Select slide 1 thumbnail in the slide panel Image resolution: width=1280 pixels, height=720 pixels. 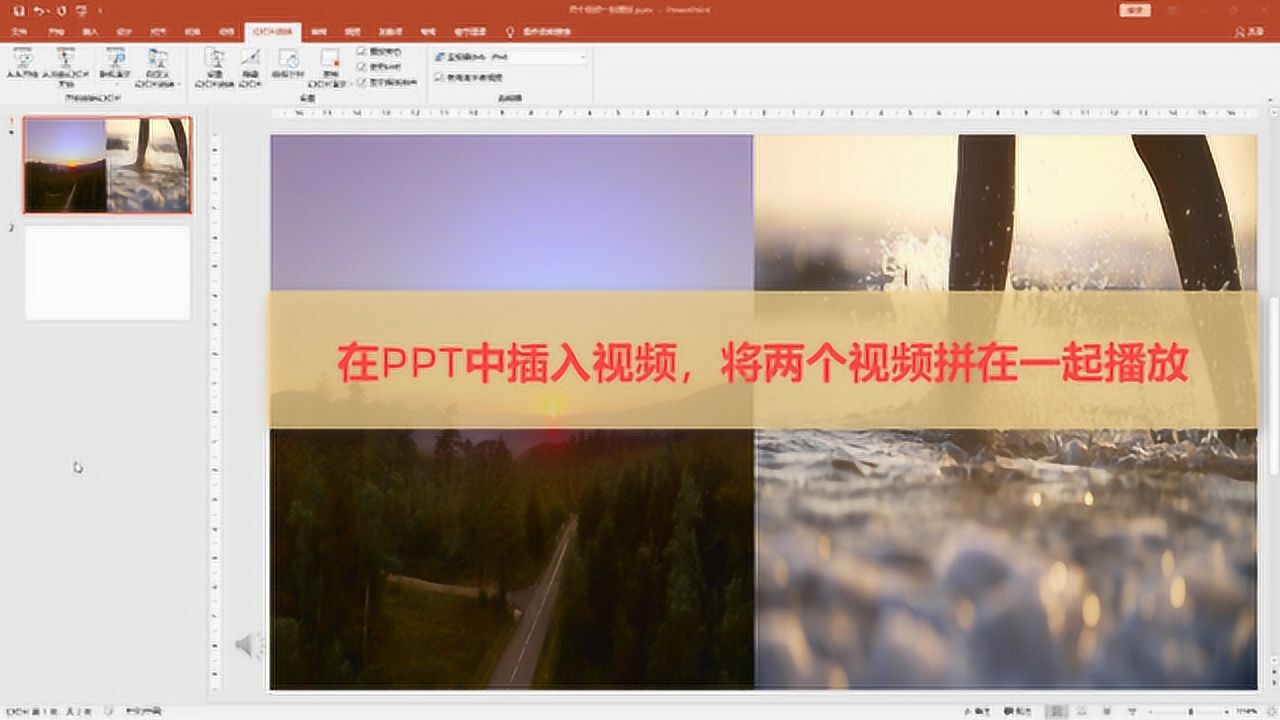(x=107, y=165)
